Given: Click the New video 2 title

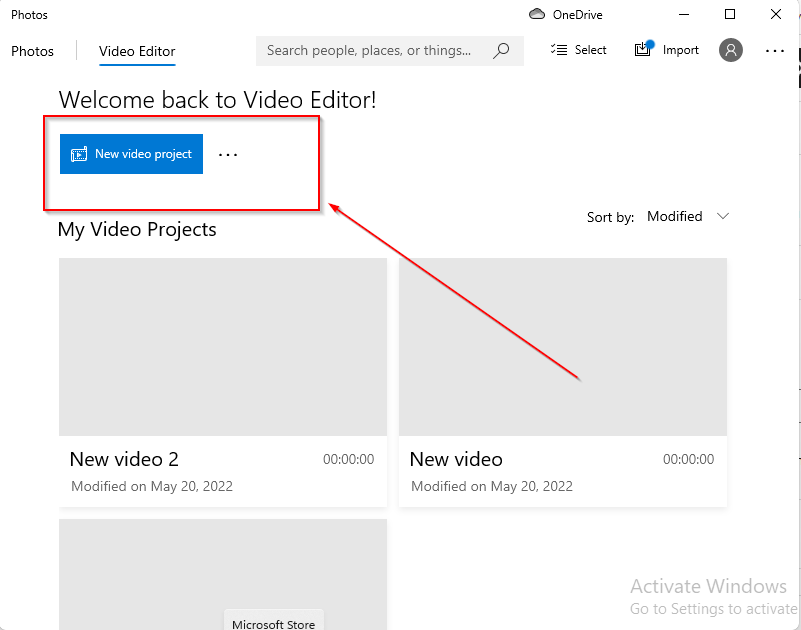Looking at the screenshot, I should pos(124,460).
